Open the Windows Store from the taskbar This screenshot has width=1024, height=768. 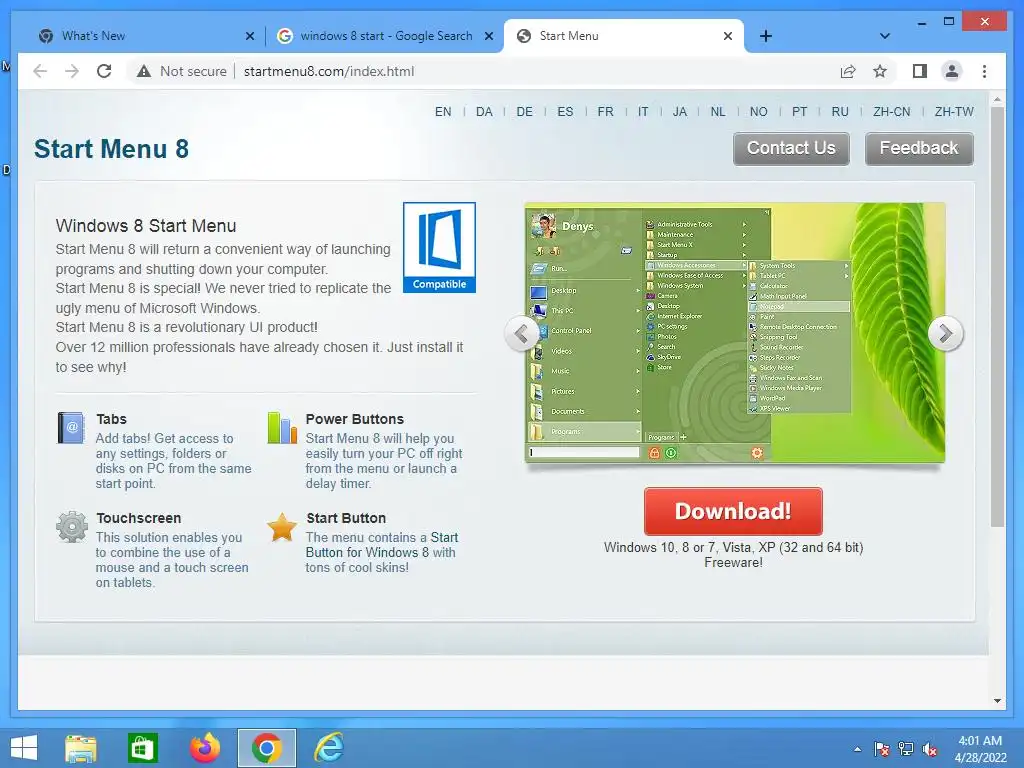pyautogui.click(x=142, y=748)
